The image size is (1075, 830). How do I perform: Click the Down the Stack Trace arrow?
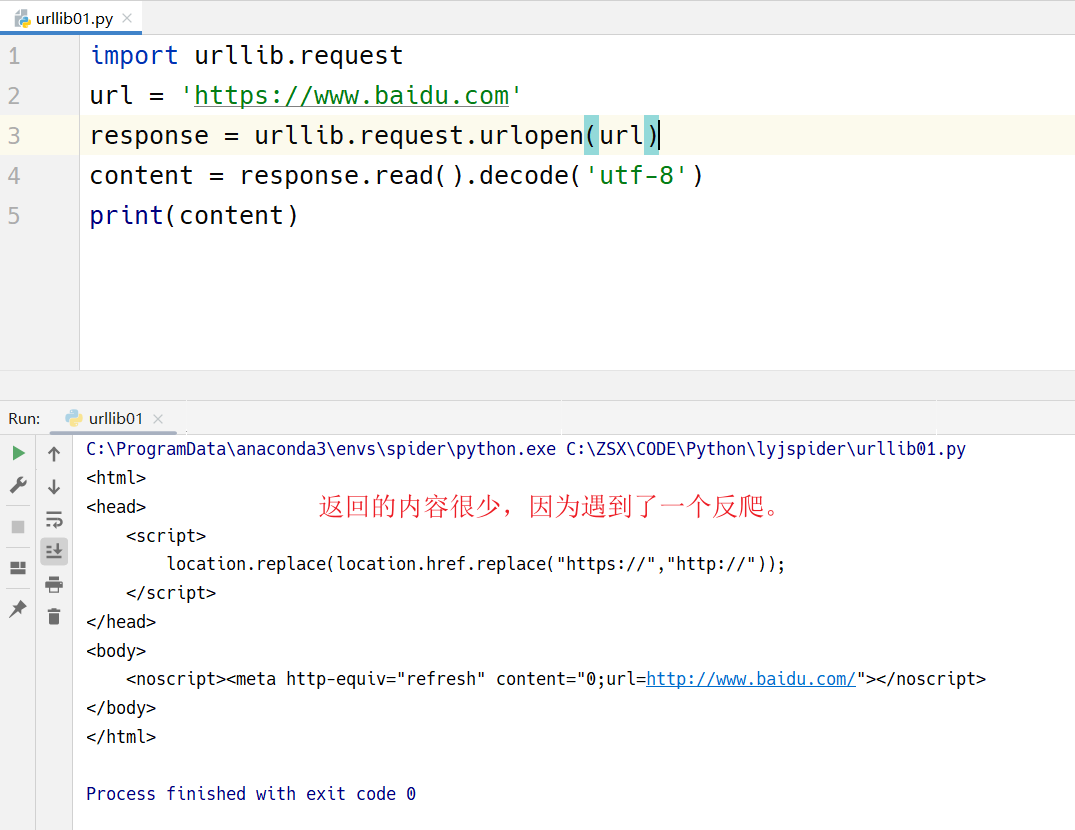click(x=54, y=487)
